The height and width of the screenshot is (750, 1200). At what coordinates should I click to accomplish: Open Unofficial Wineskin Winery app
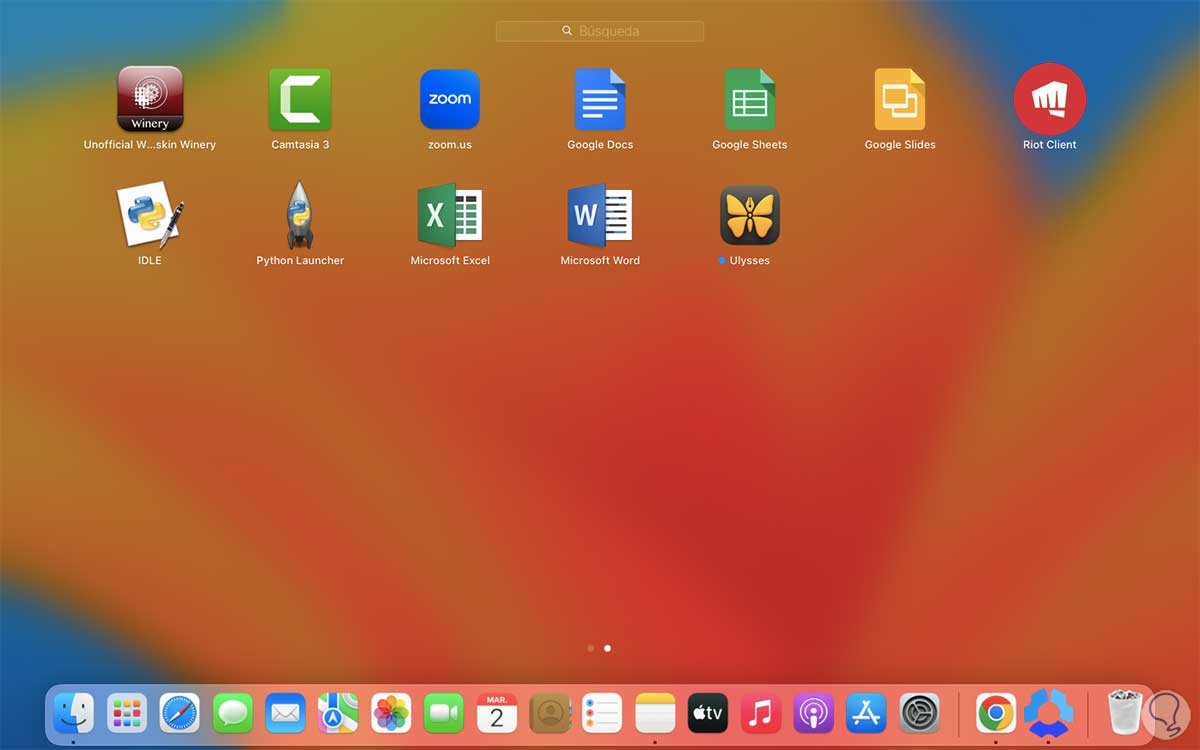tap(150, 99)
